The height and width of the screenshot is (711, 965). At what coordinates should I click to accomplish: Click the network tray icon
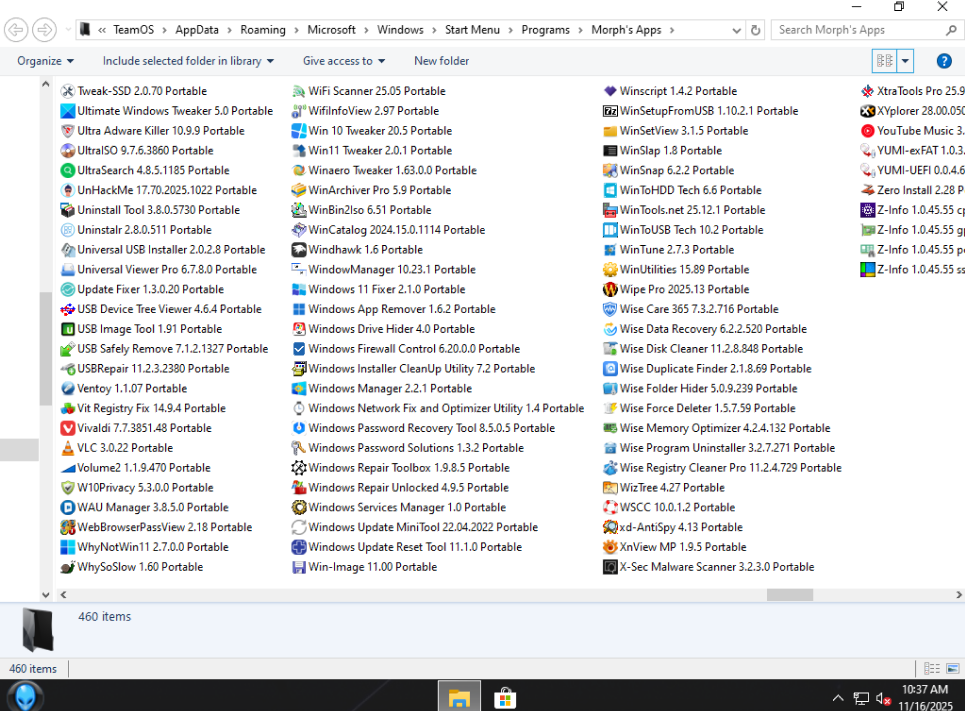tap(861, 699)
